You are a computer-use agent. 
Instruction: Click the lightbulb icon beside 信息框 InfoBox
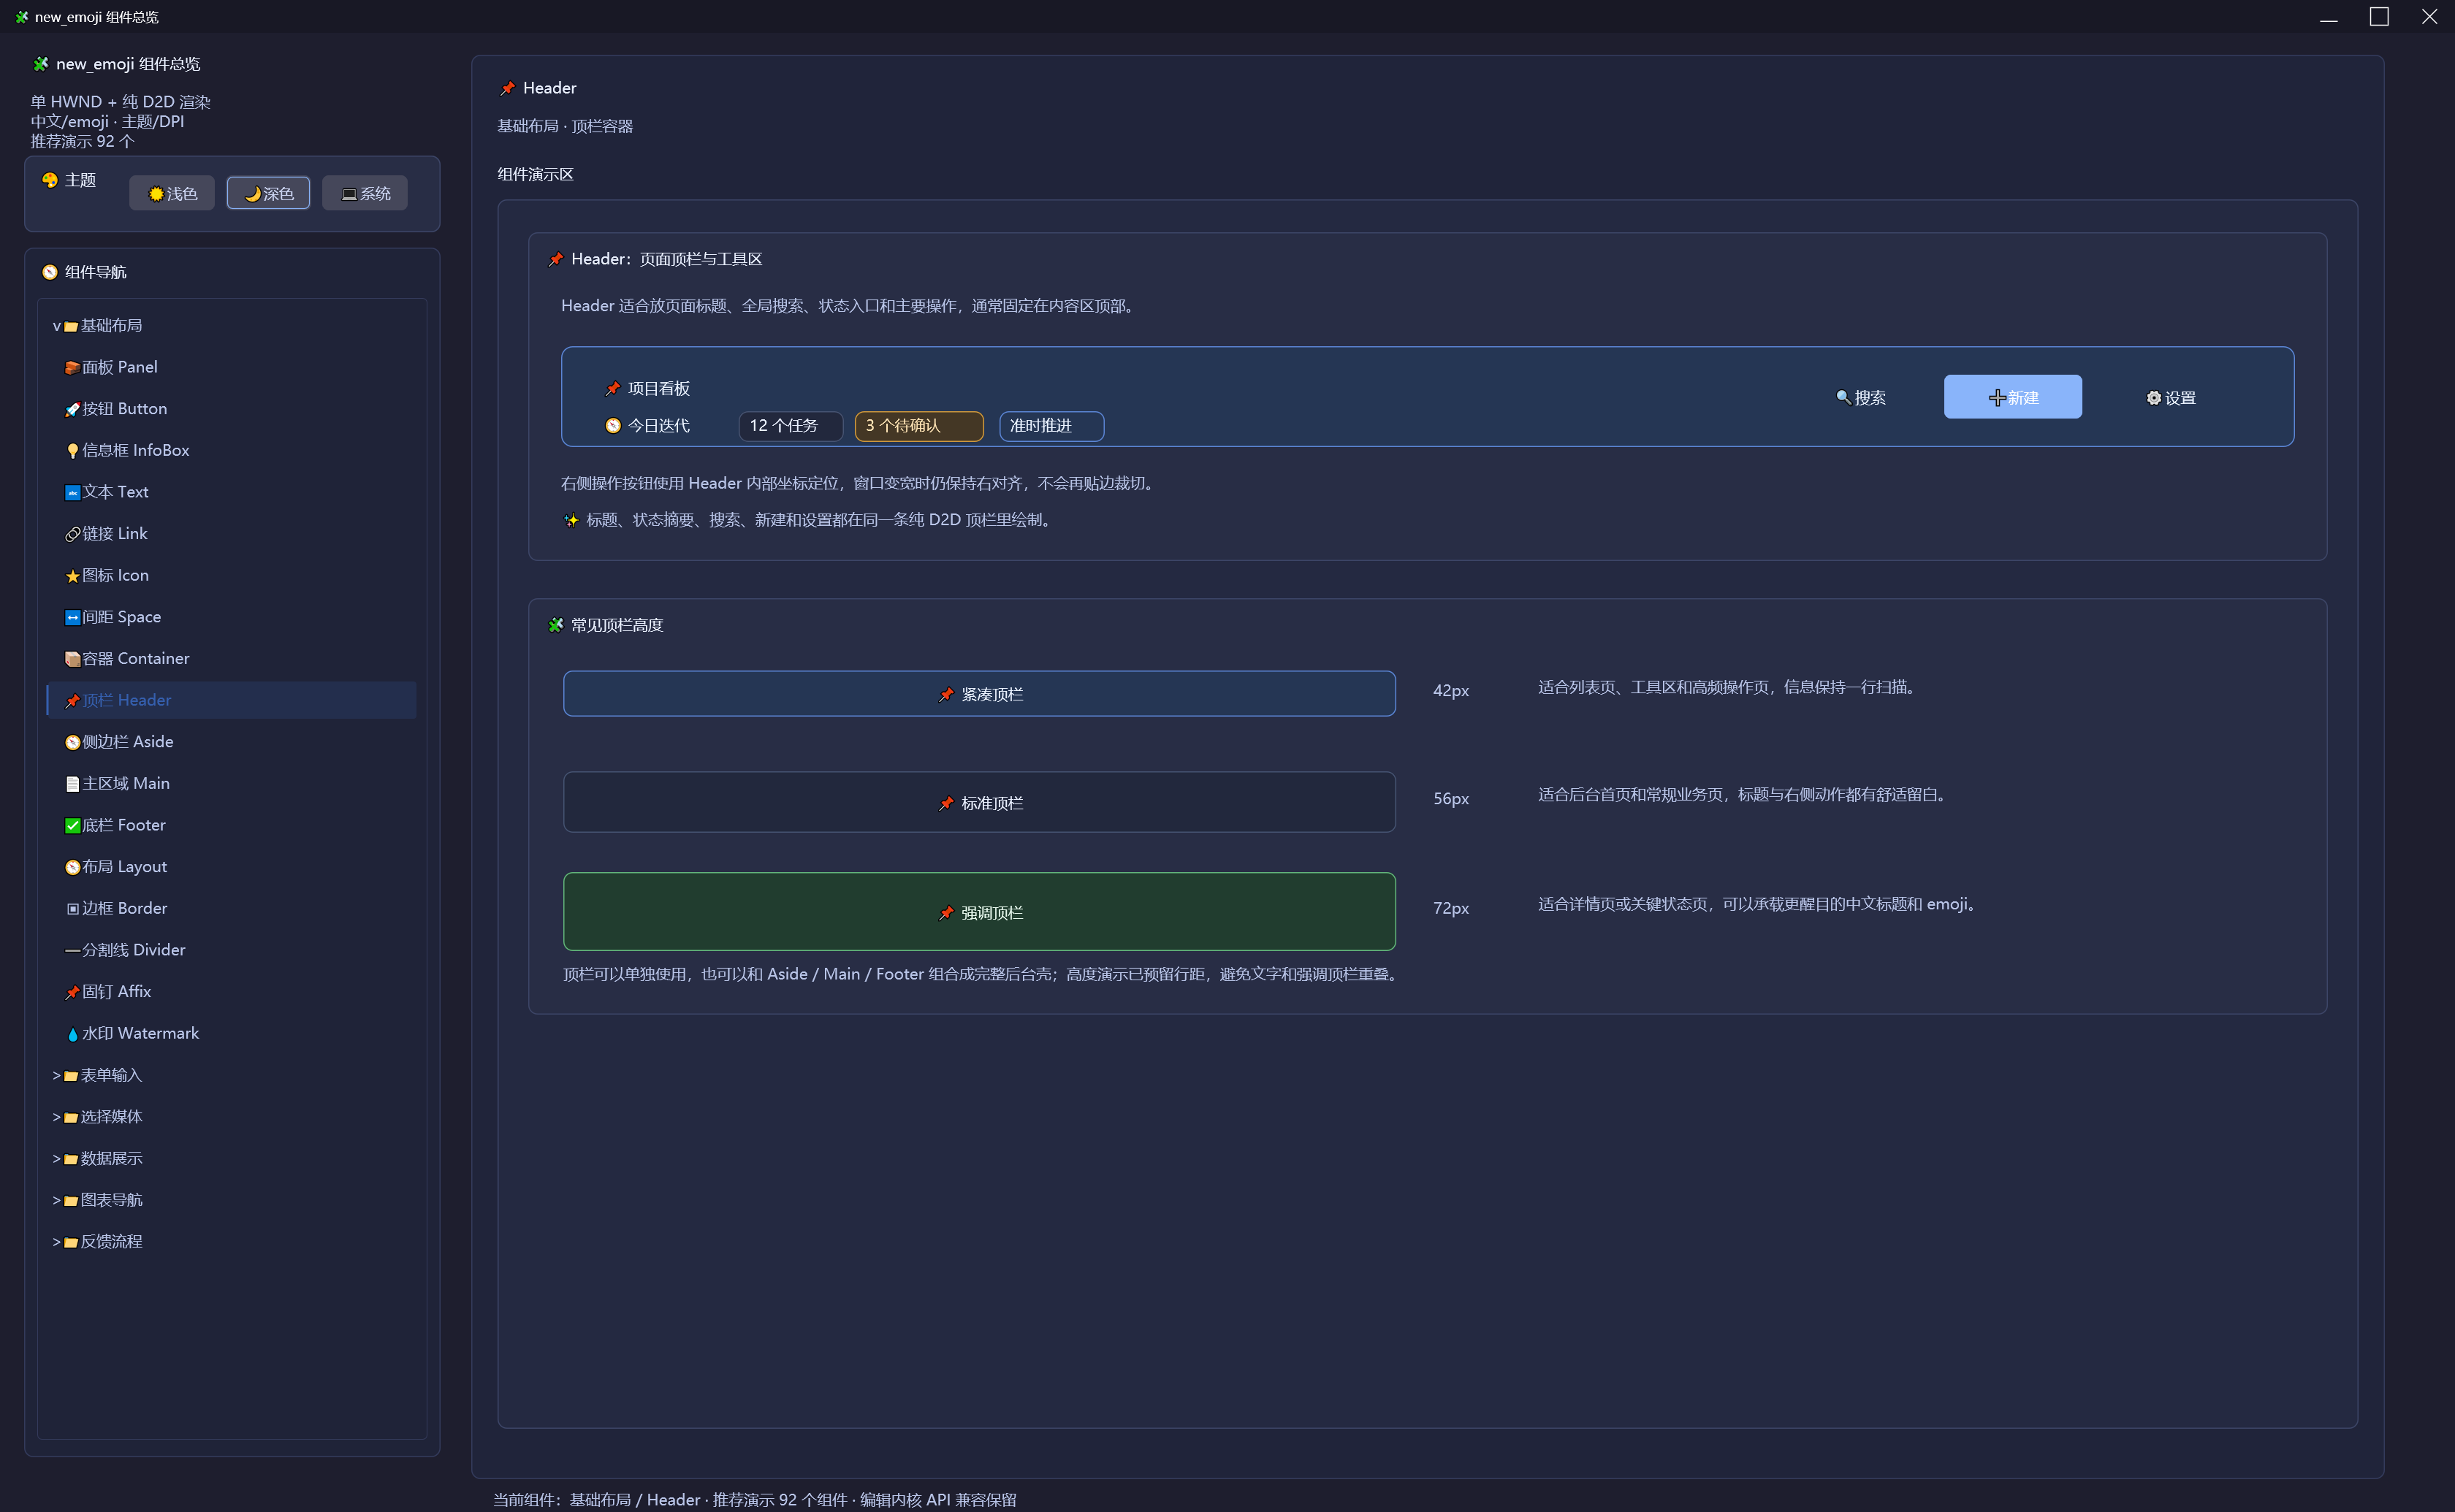point(72,451)
